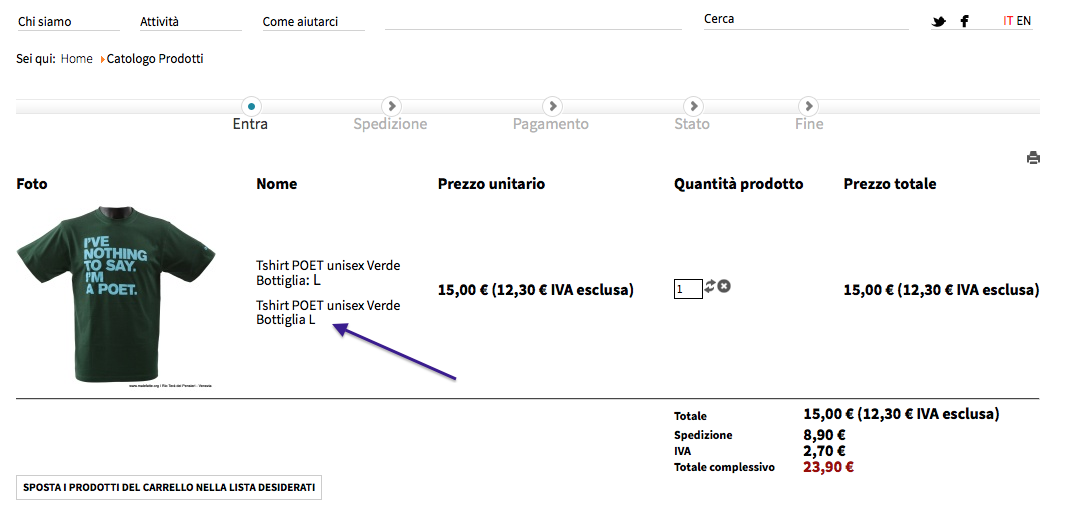
Task: Open the Twitter bird icon link
Action: tap(939, 21)
